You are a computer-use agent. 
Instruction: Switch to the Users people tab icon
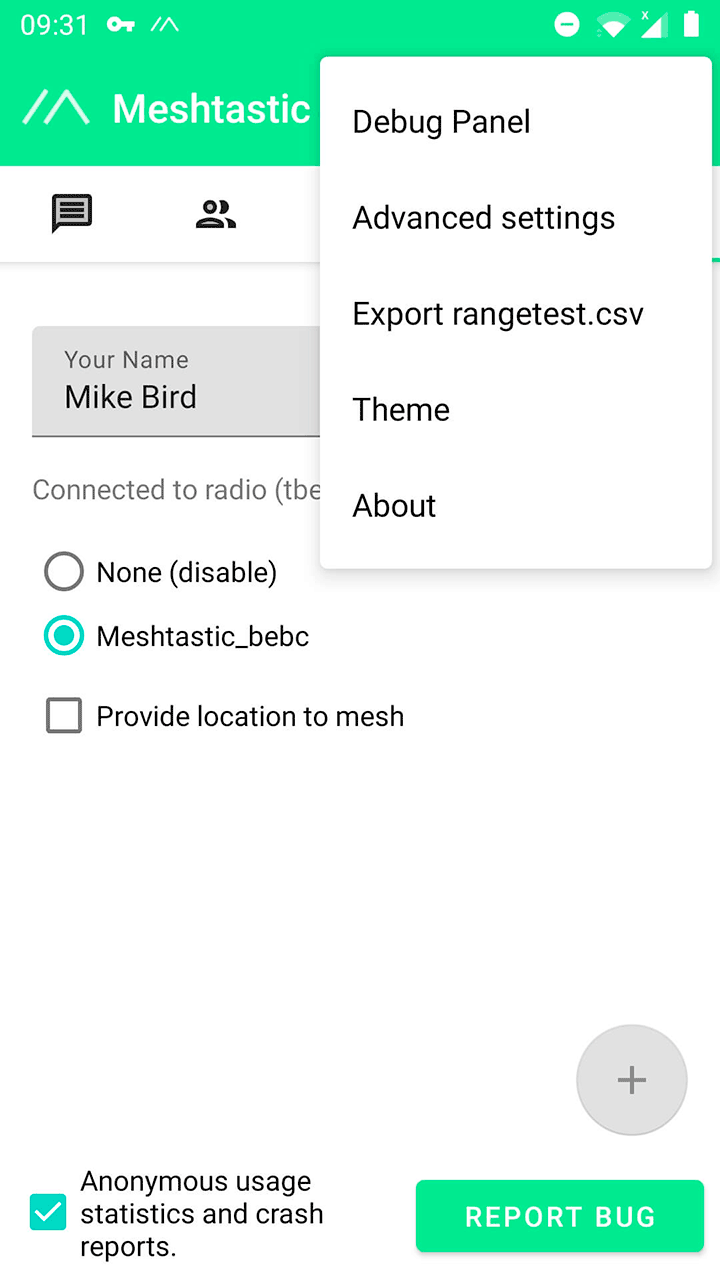[x=216, y=213]
